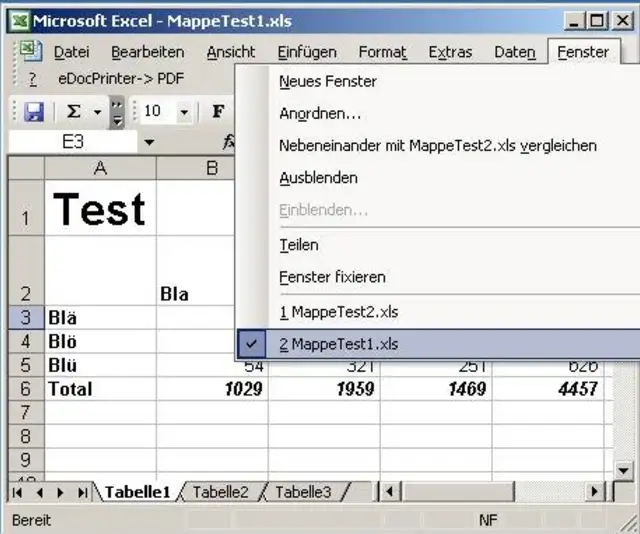The image size is (640, 534).
Task: Switch to 1 MappeTest2.xls window
Action: pyautogui.click(x=438, y=312)
